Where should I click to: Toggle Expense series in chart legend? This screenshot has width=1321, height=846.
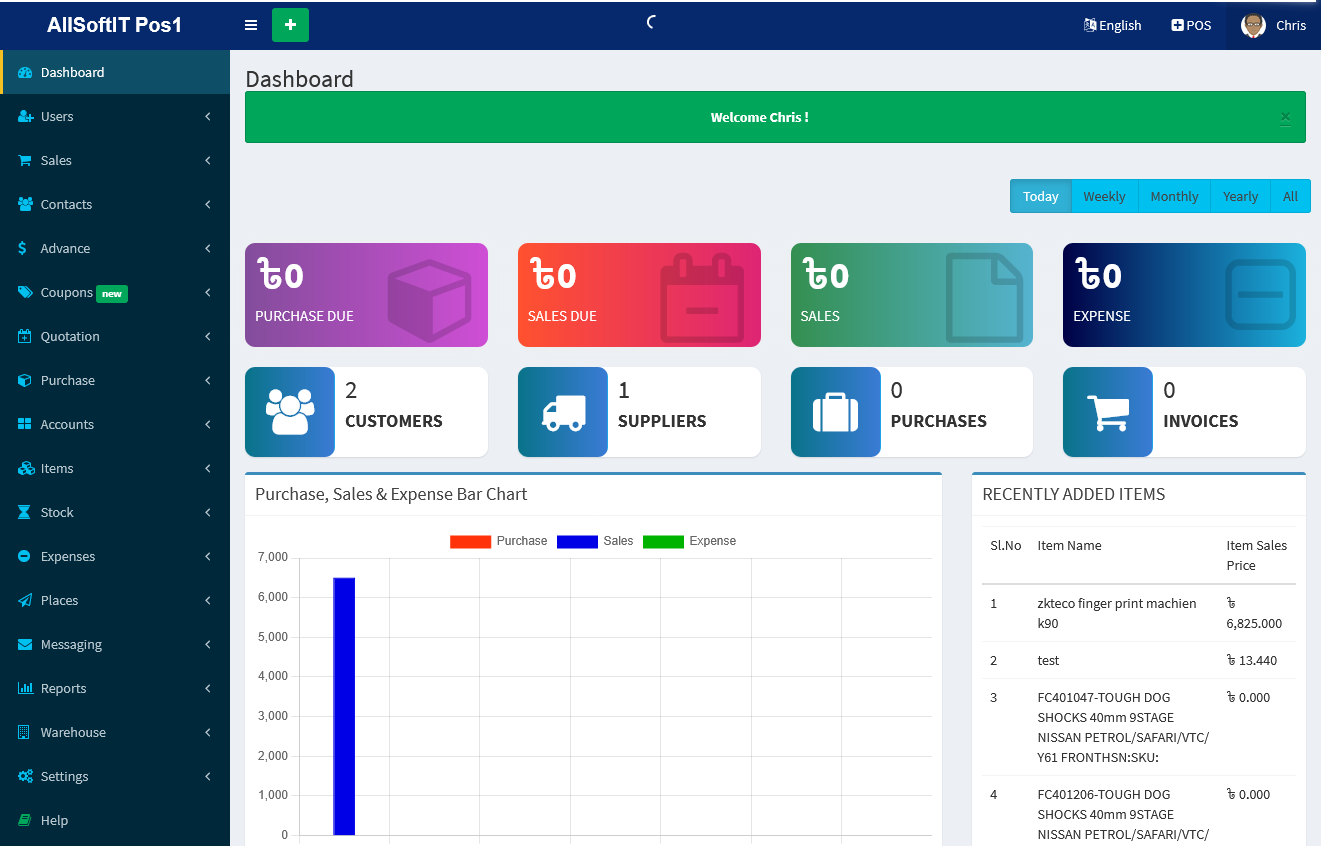pos(689,541)
